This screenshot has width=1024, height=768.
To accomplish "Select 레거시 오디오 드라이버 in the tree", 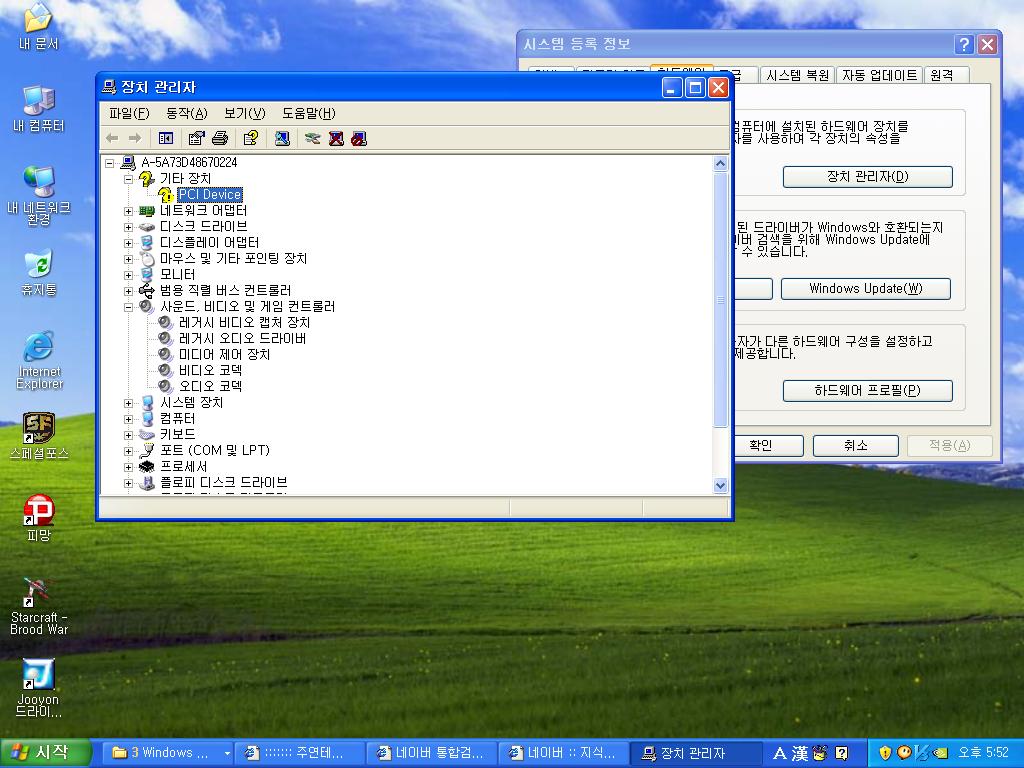I will [242, 338].
